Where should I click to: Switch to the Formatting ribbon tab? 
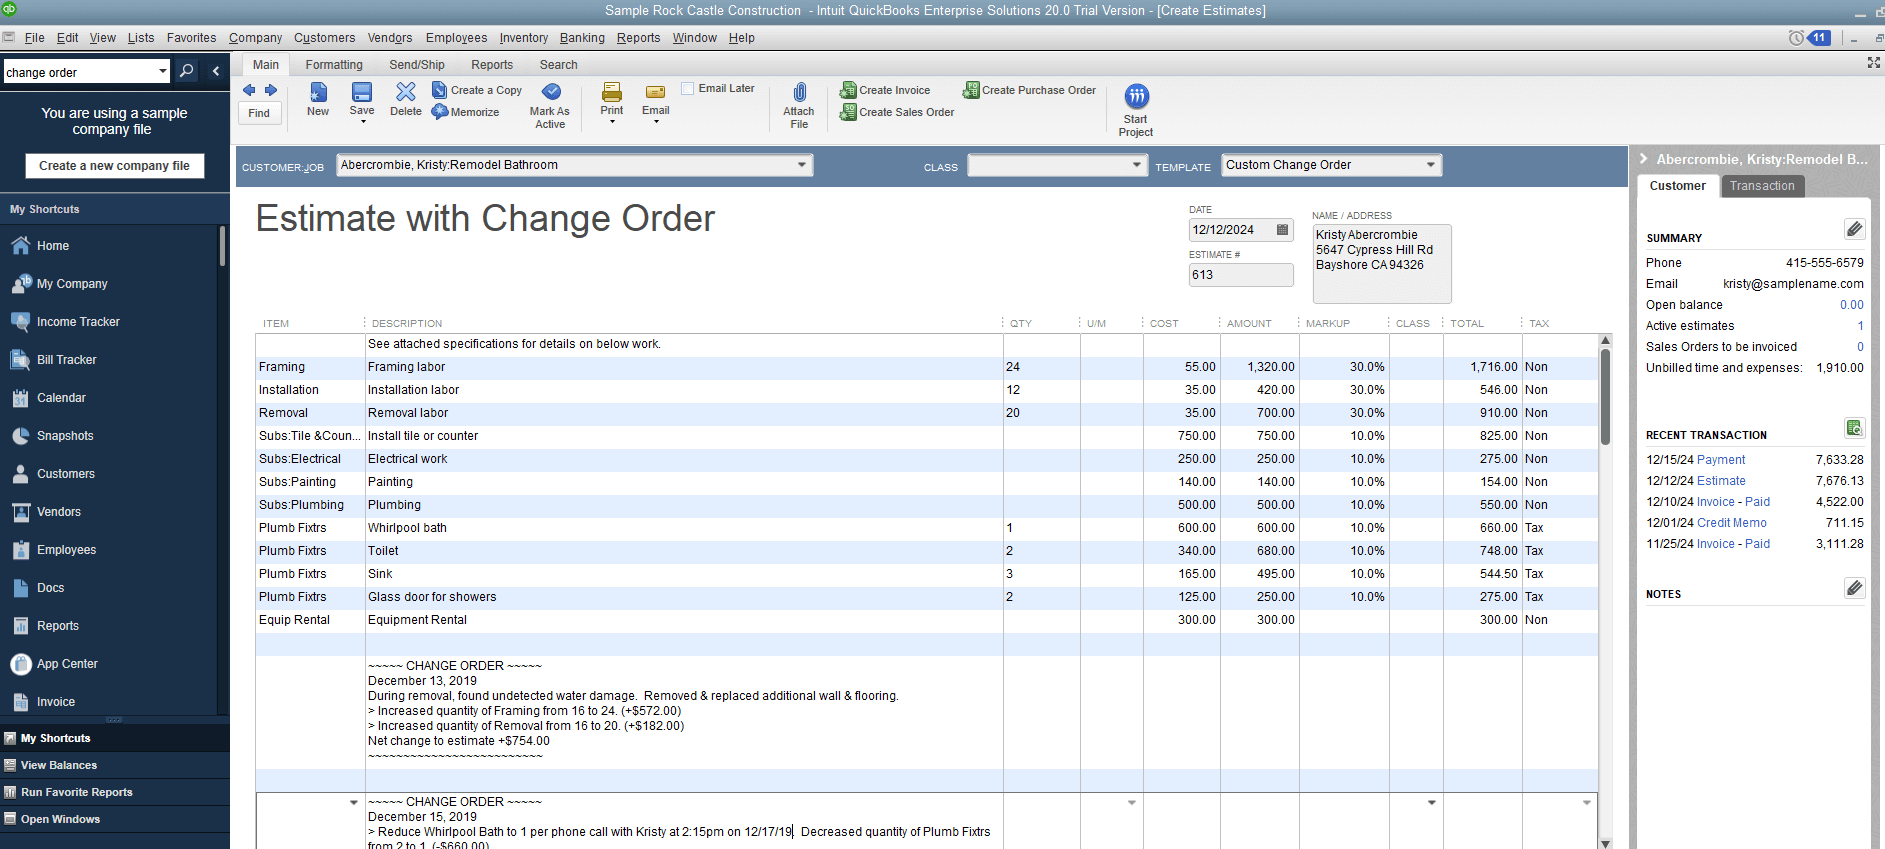click(334, 65)
